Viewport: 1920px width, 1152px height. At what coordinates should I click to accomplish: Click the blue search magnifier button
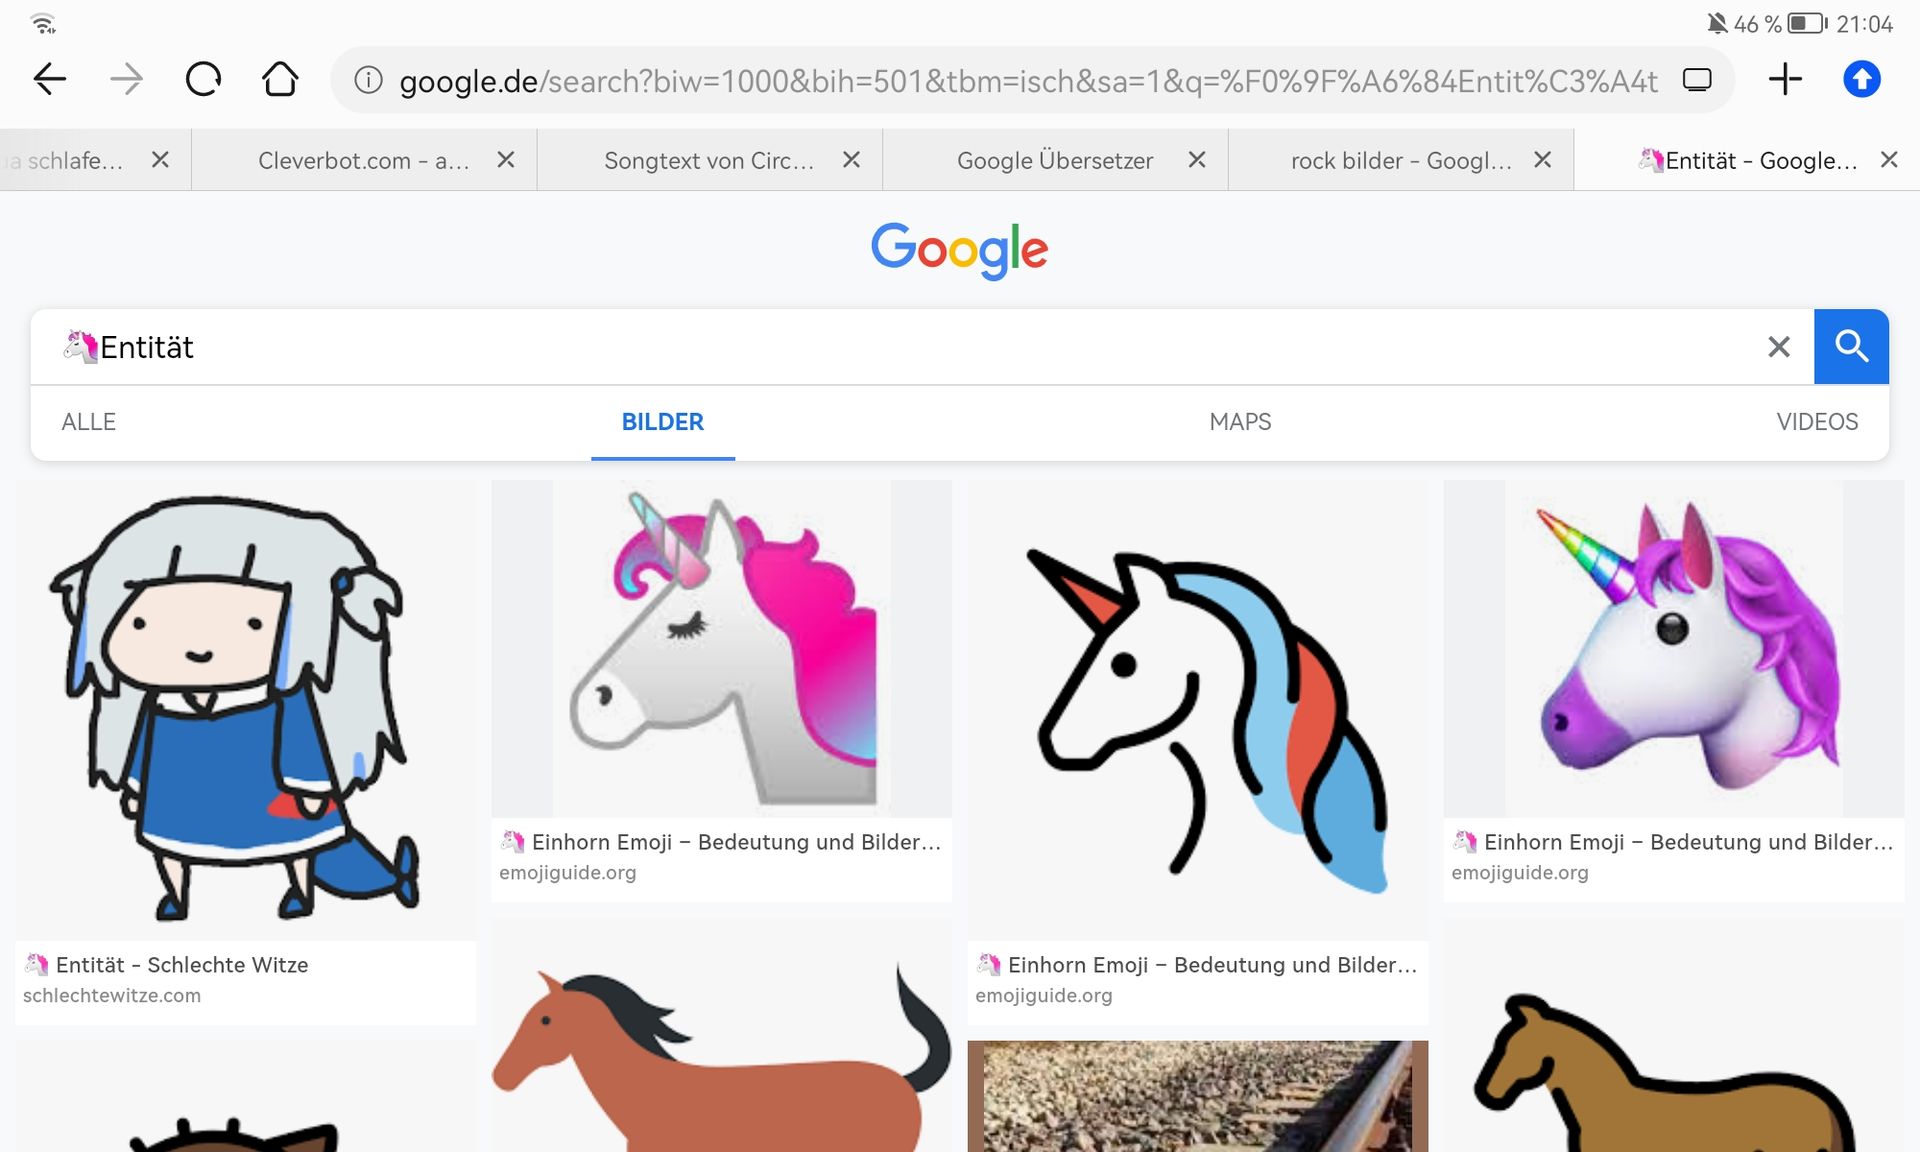1851,347
